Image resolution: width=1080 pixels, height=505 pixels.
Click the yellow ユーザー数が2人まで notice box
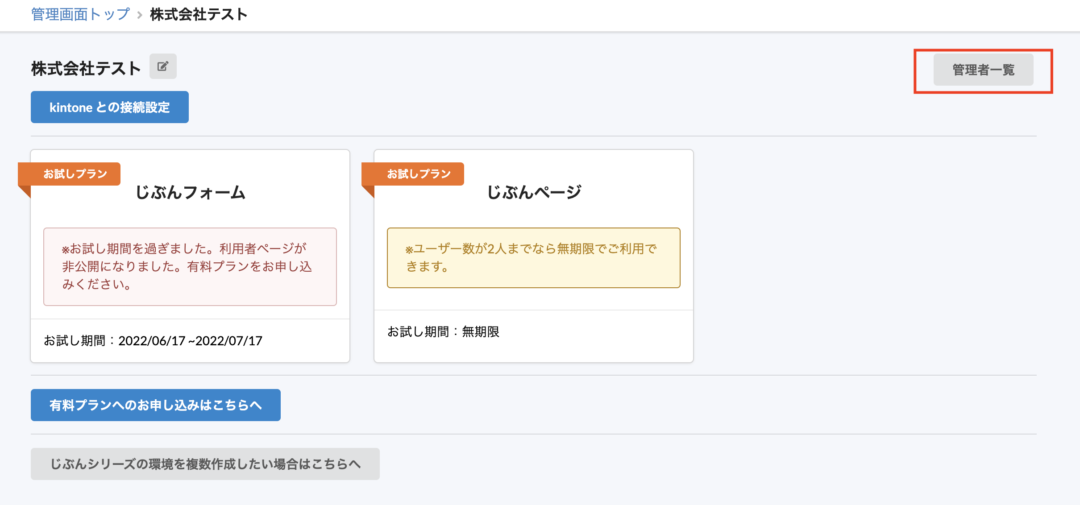point(533,258)
